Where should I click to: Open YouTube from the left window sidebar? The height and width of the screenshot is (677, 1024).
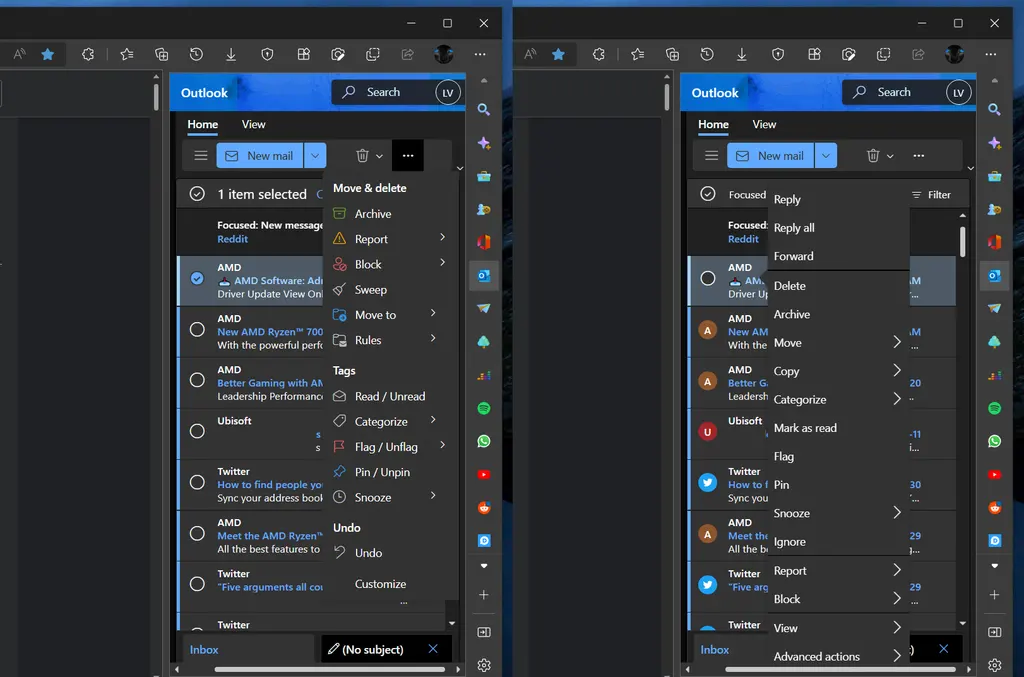pos(484,475)
